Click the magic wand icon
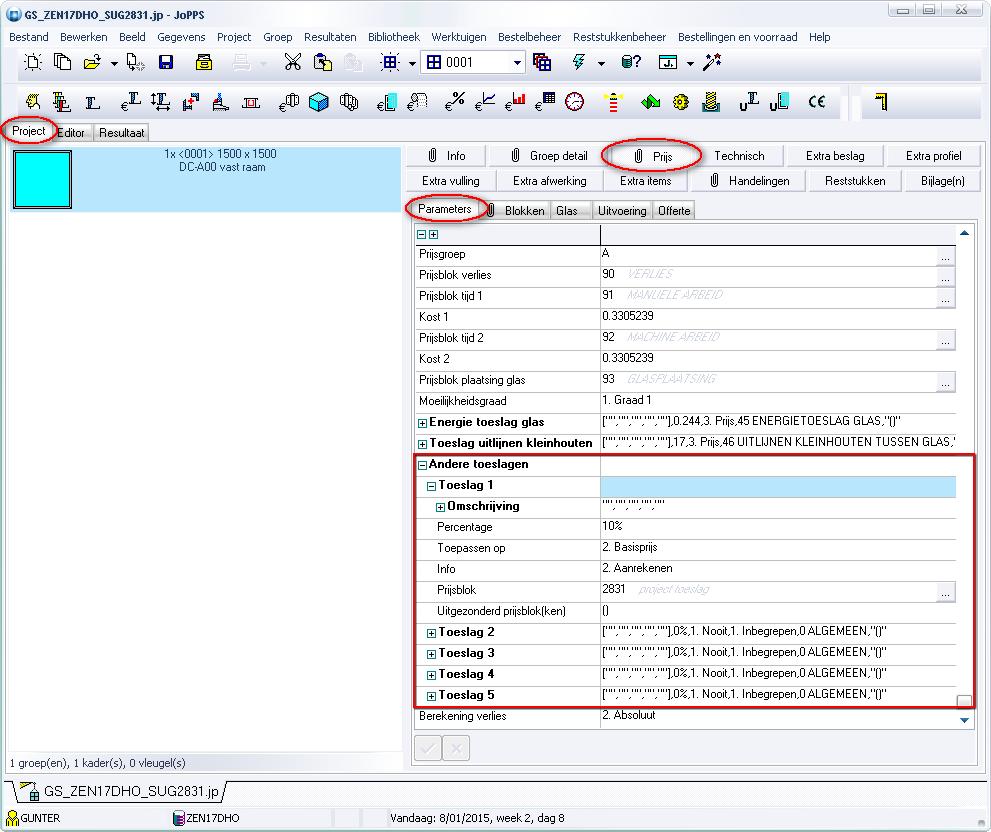Image resolution: width=991 pixels, height=832 pixels. point(712,62)
